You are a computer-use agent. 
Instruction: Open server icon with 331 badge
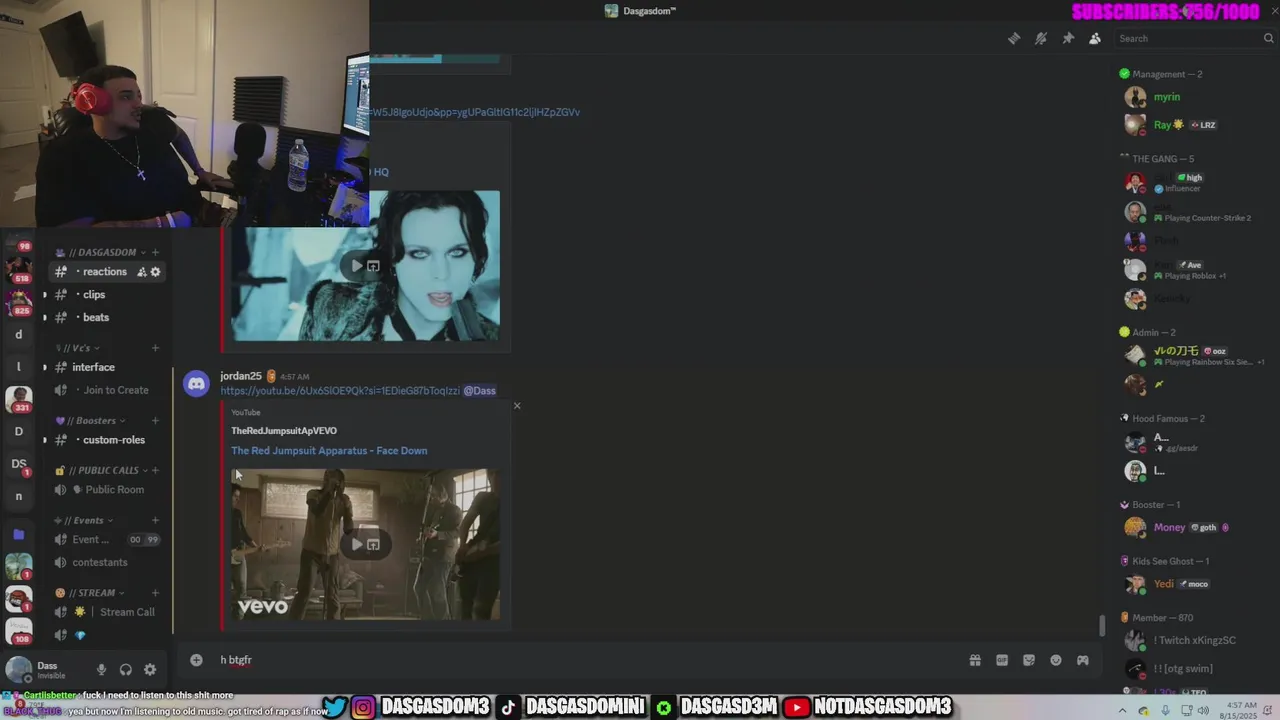coord(19,398)
